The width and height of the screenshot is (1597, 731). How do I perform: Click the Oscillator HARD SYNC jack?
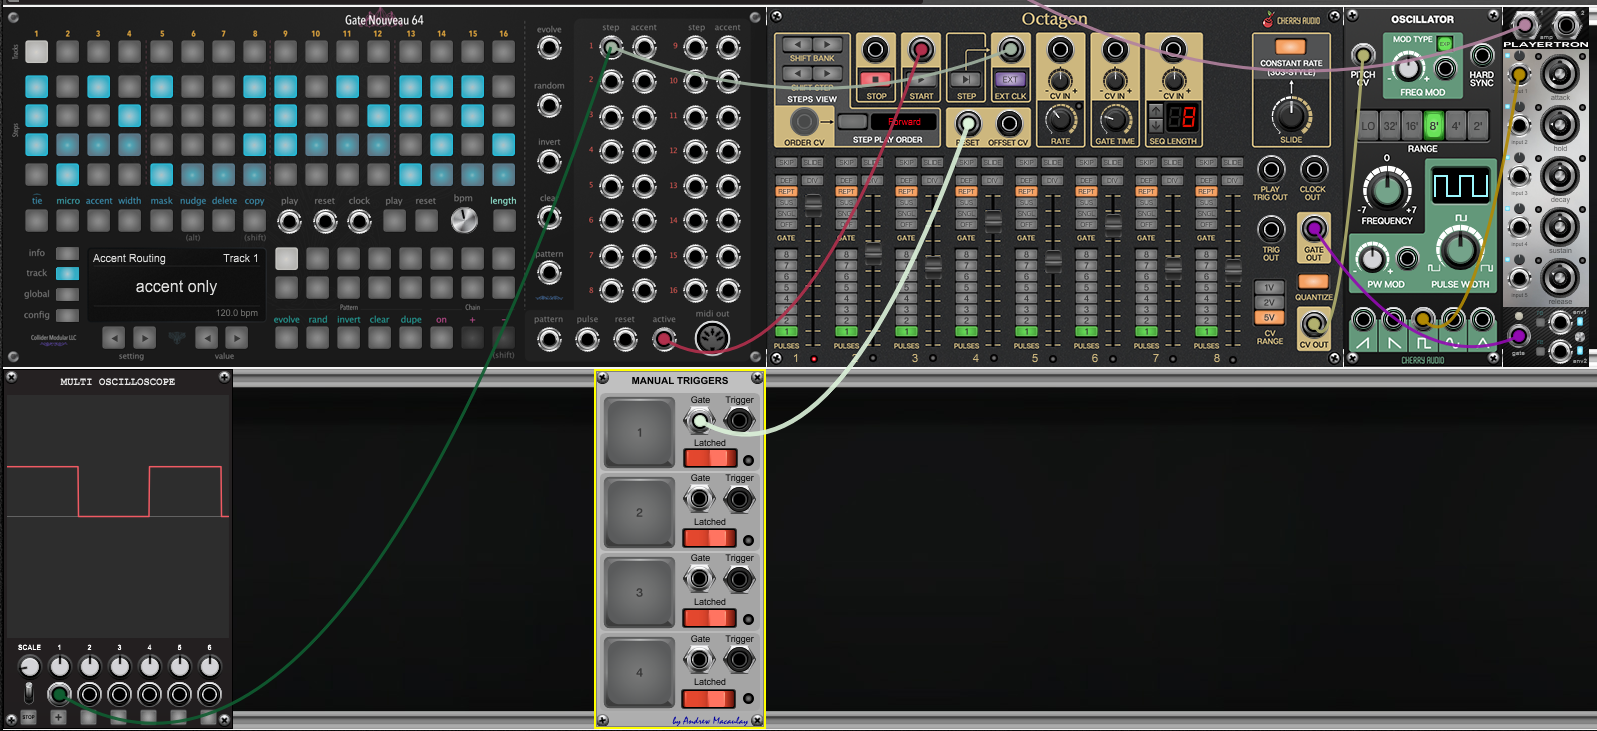coord(1482,56)
